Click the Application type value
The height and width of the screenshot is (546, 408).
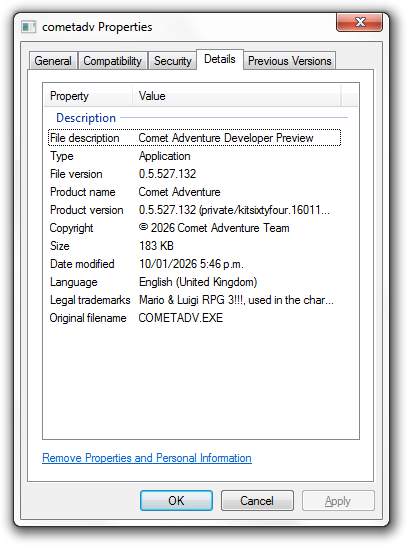point(165,156)
